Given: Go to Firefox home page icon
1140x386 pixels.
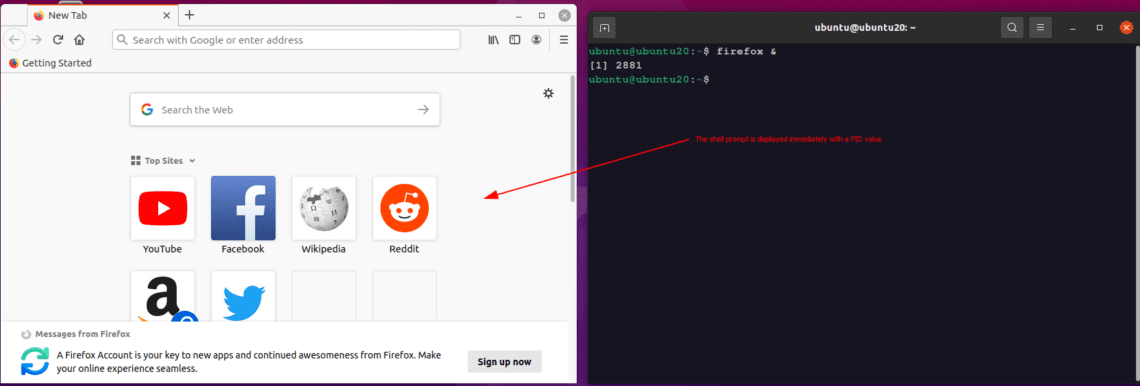Looking at the screenshot, I should tap(79, 40).
